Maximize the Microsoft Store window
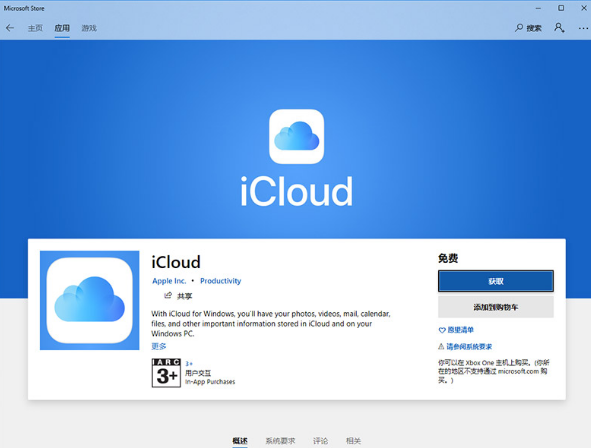This screenshot has width=591, height=448. click(561, 8)
